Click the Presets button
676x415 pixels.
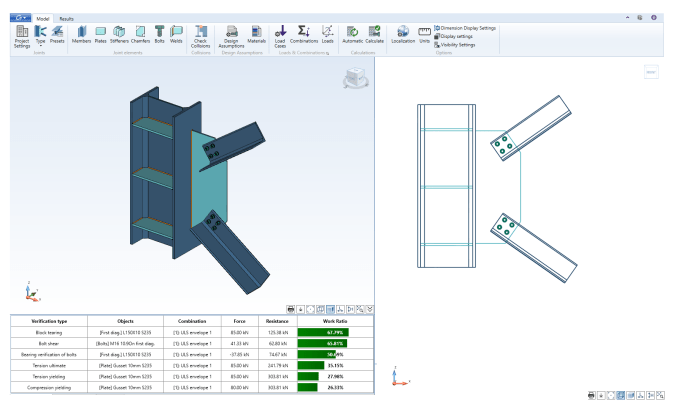pyautogui.click(x=59, y=37)
